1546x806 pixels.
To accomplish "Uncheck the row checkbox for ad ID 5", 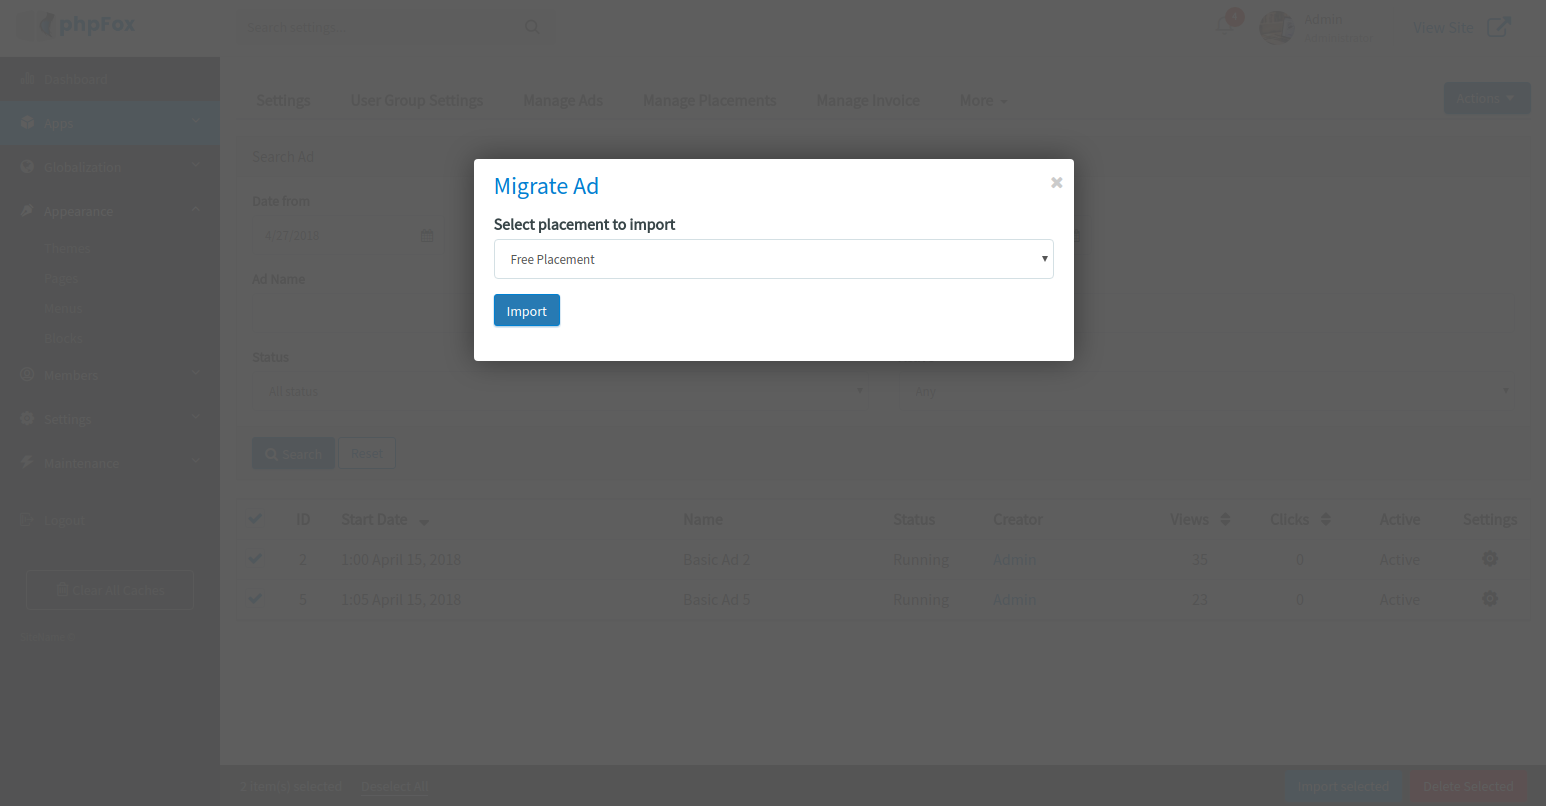I will 255,599.
